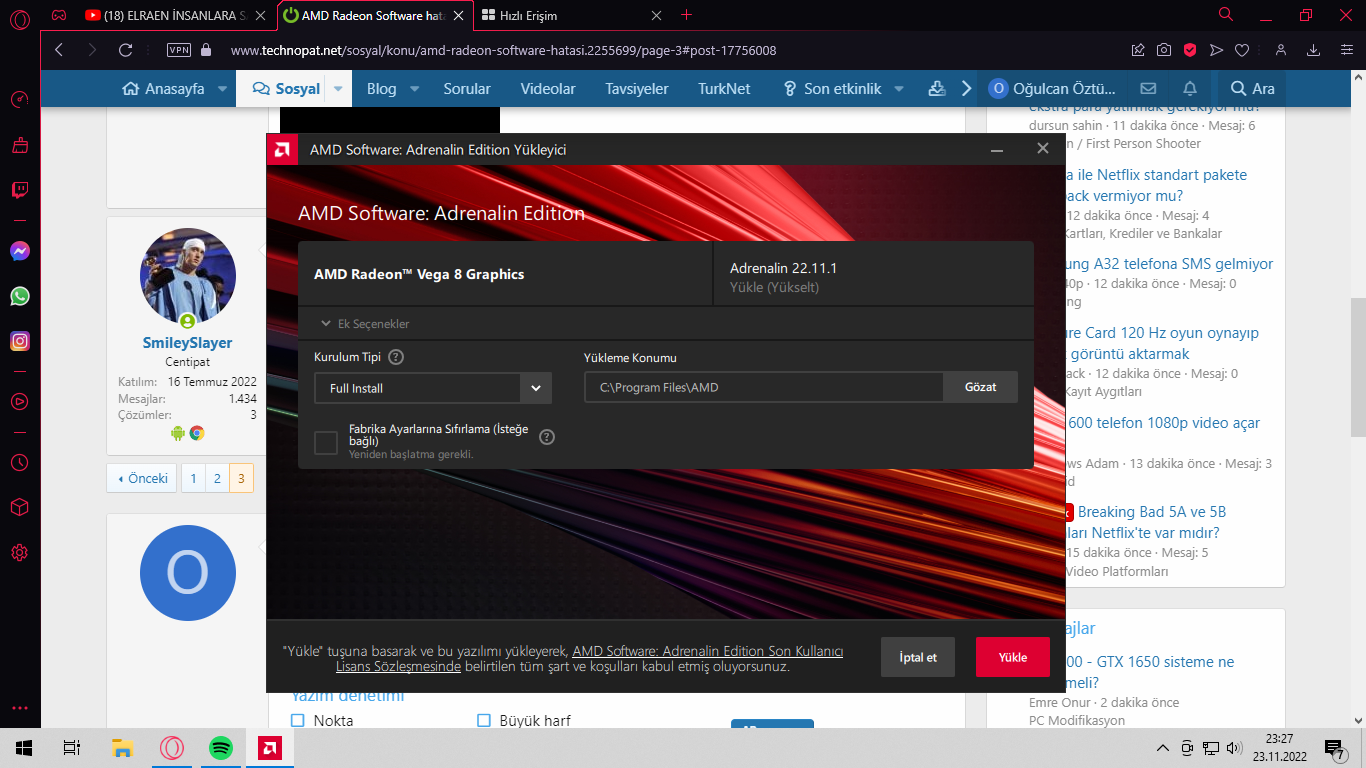
Task: Open GX Control speedometer in Opera sidebar
Action: click(20, 99)
